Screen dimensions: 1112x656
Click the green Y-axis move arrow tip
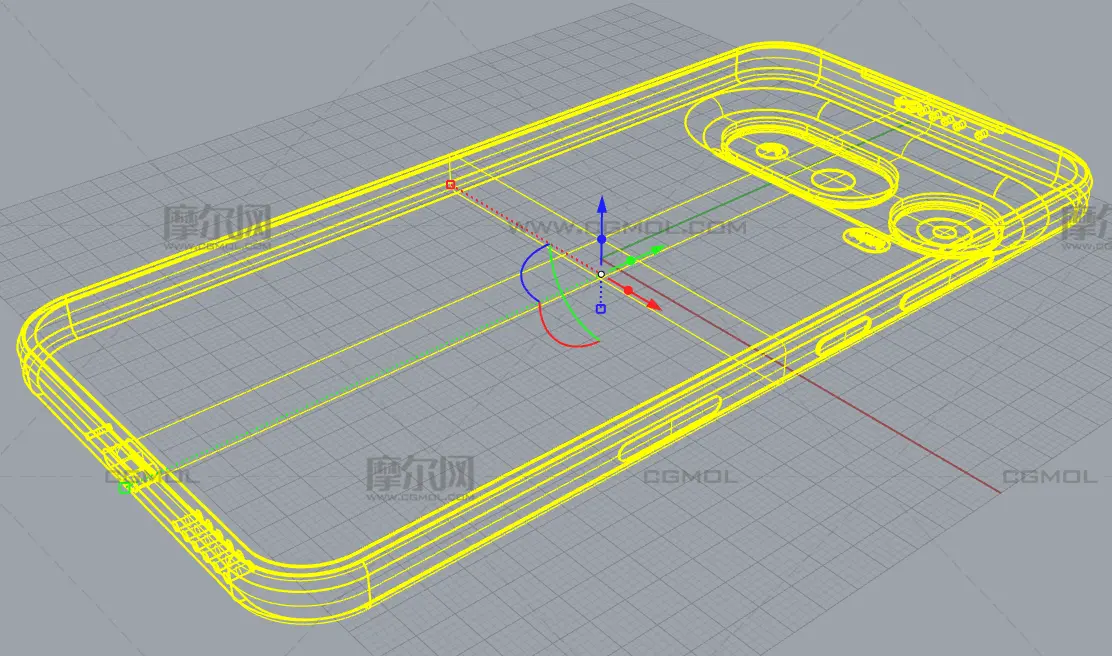click(x=658, y=249)
